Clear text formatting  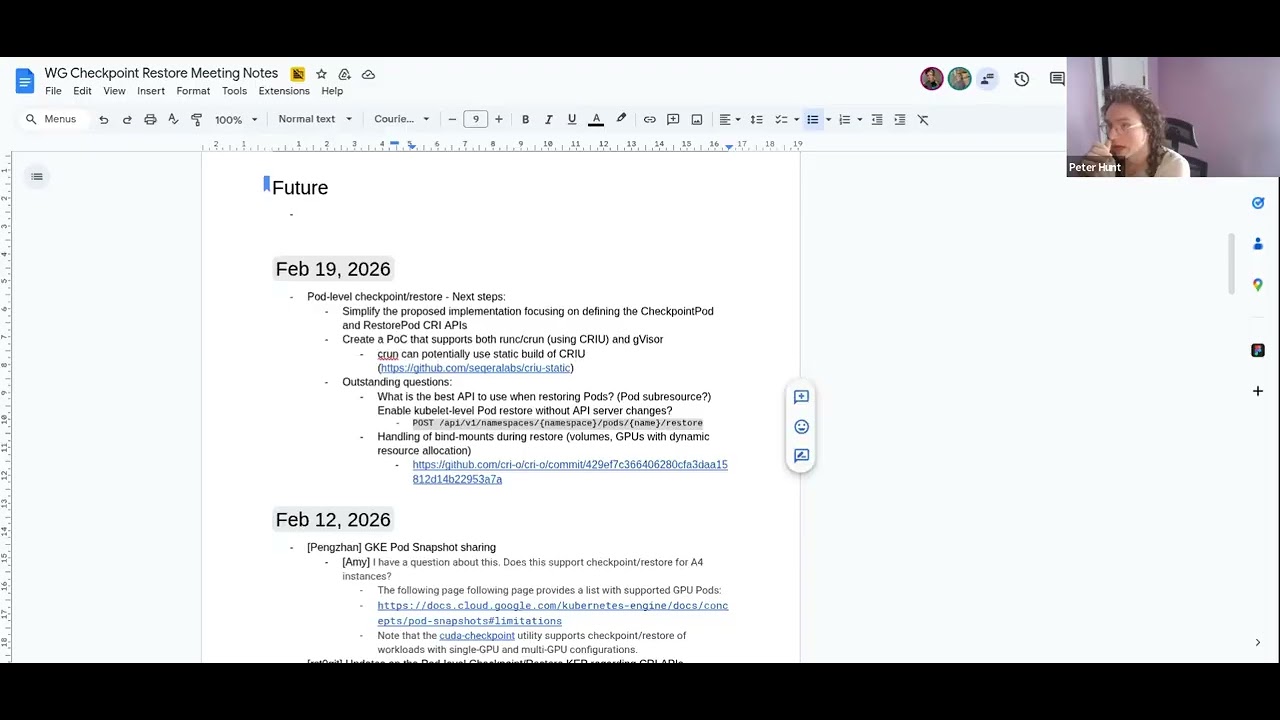point(923,119)
